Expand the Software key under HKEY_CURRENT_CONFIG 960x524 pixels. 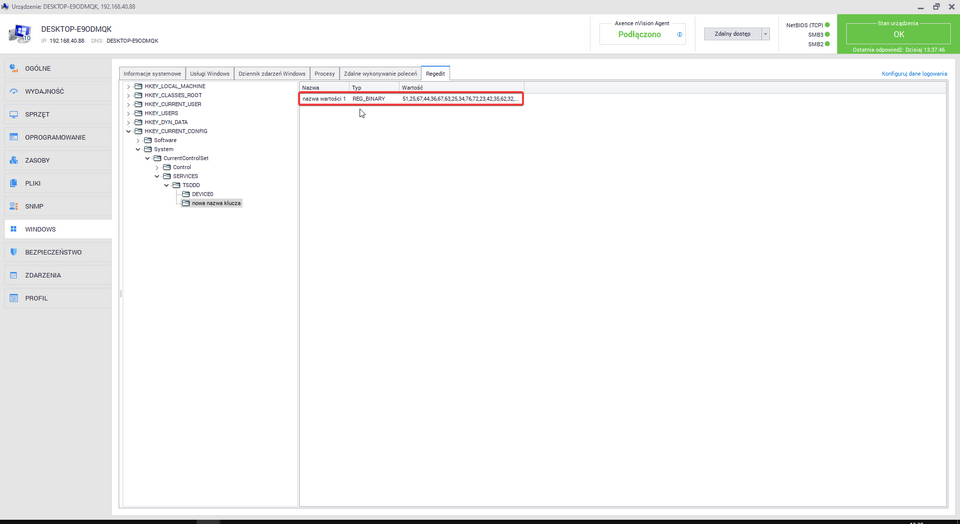138,141
